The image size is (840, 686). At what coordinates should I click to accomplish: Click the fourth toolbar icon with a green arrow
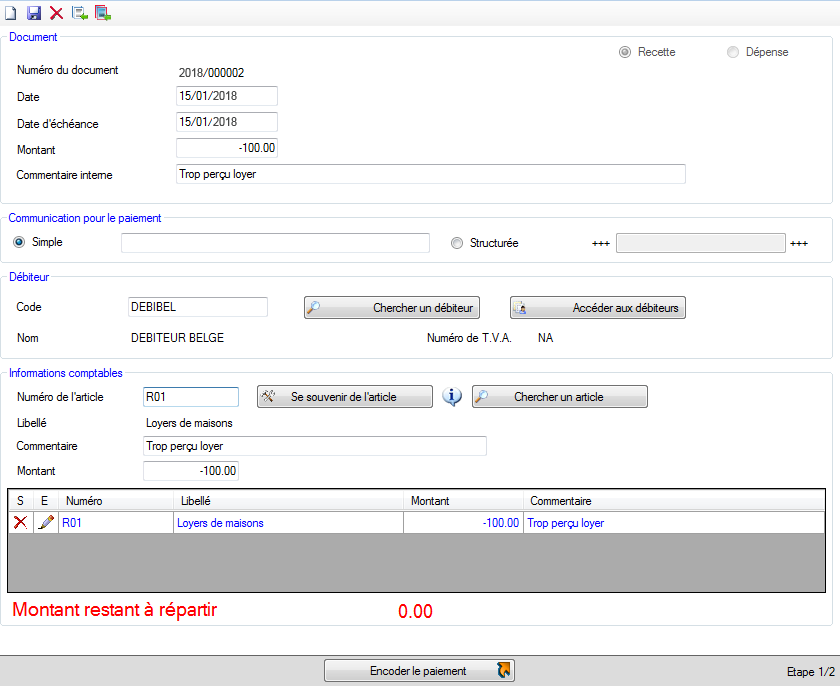pyautogui.click(x=80, y=13)
